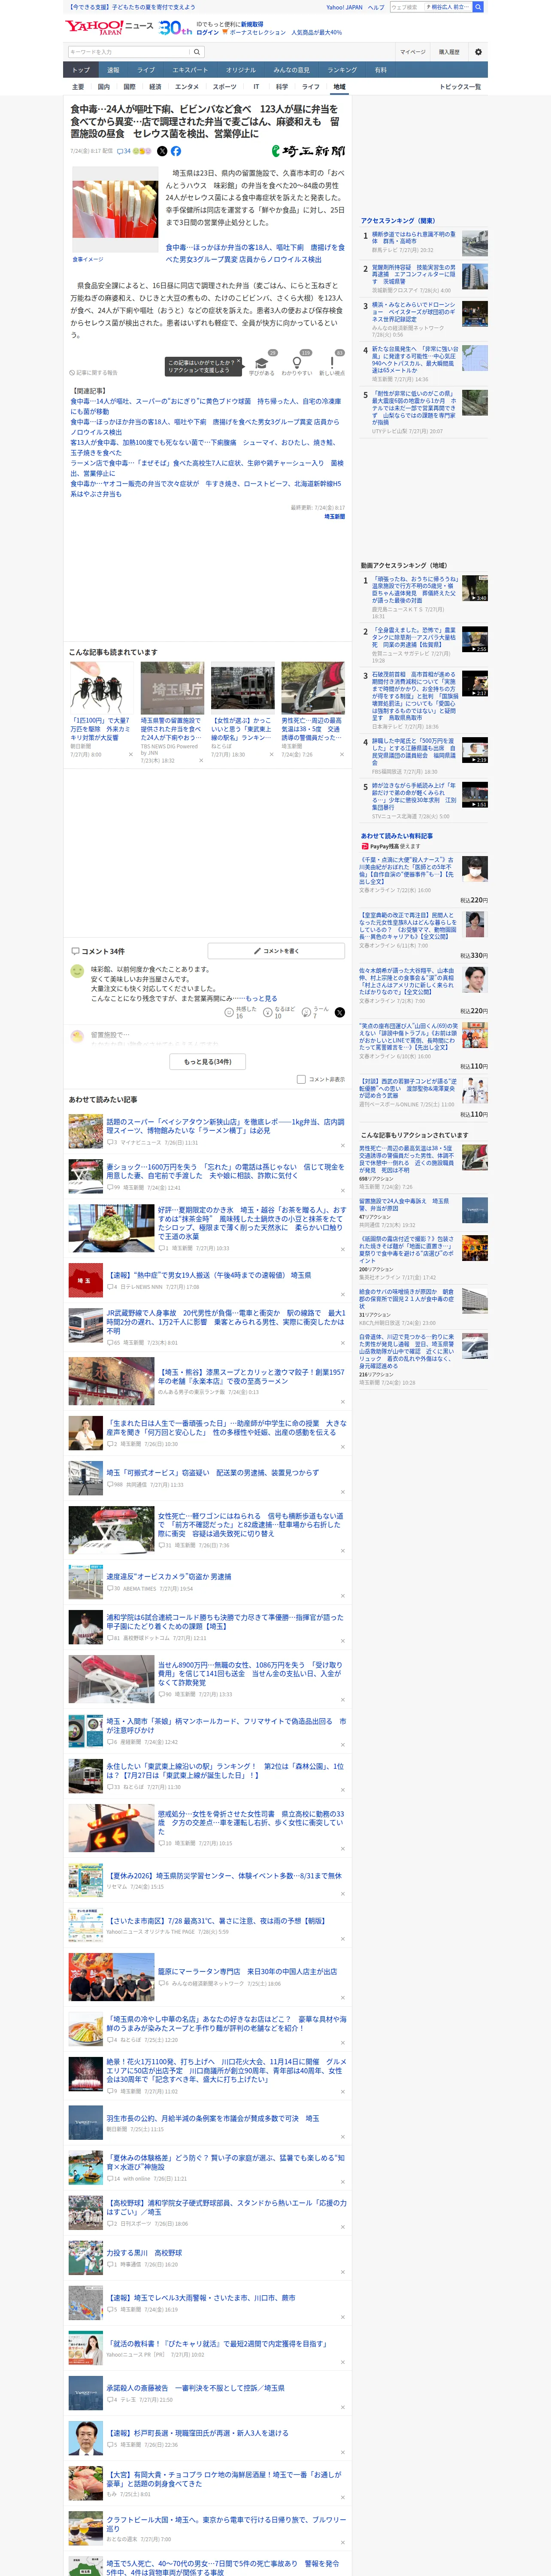Select the トップ tab
The image size is (551, 2576).
click(x=81, y=70)
